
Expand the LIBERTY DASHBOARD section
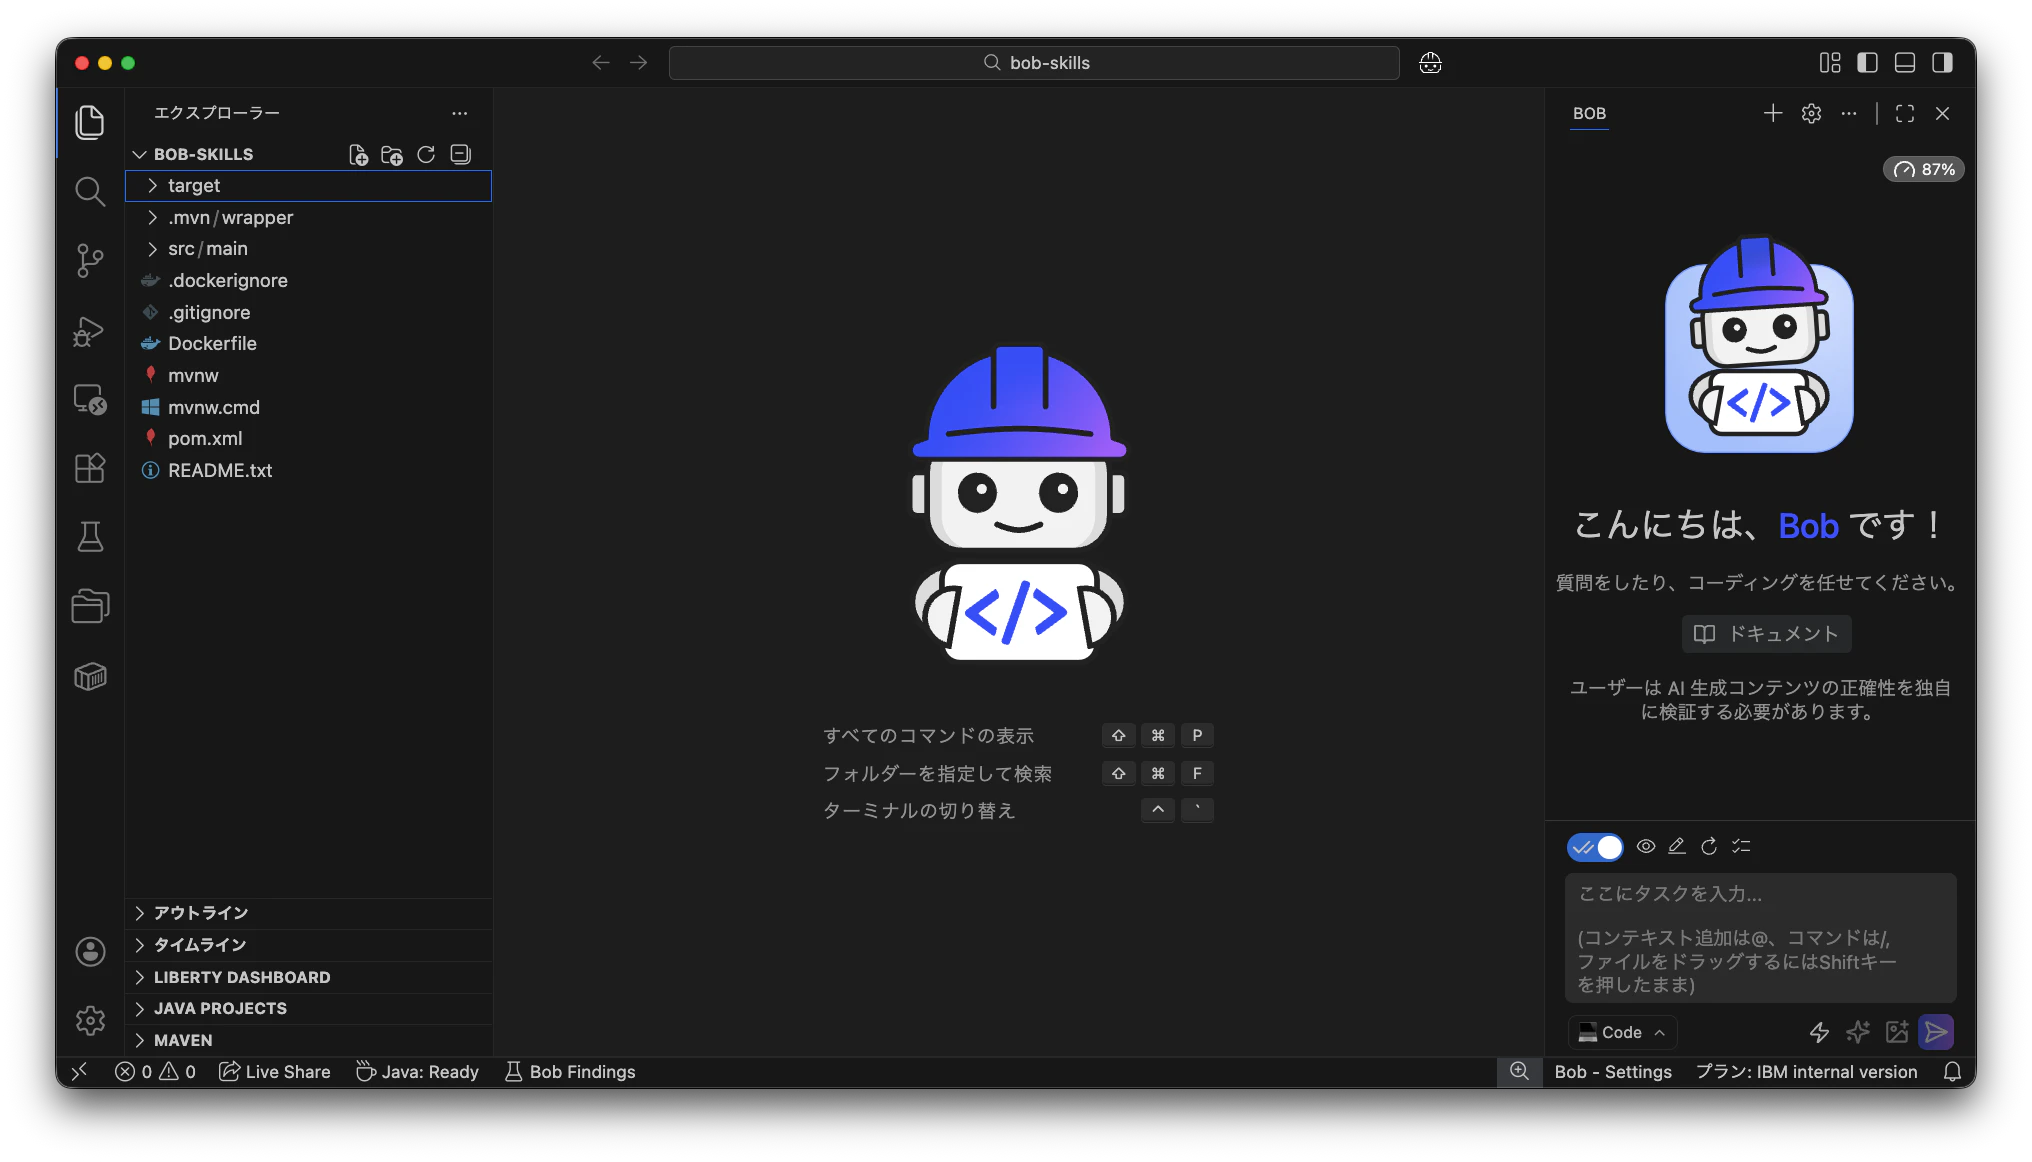(x=242, y=977)
